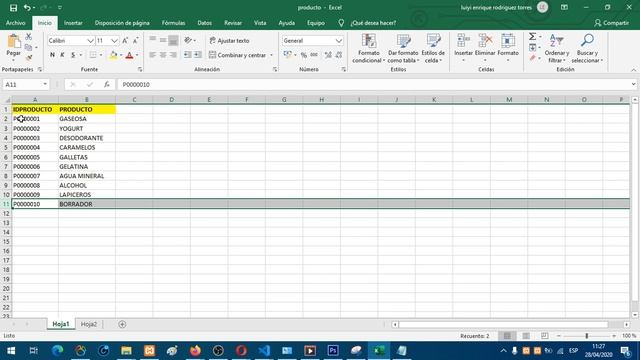Open Ordenar y filtrar menu

point(557,48)
